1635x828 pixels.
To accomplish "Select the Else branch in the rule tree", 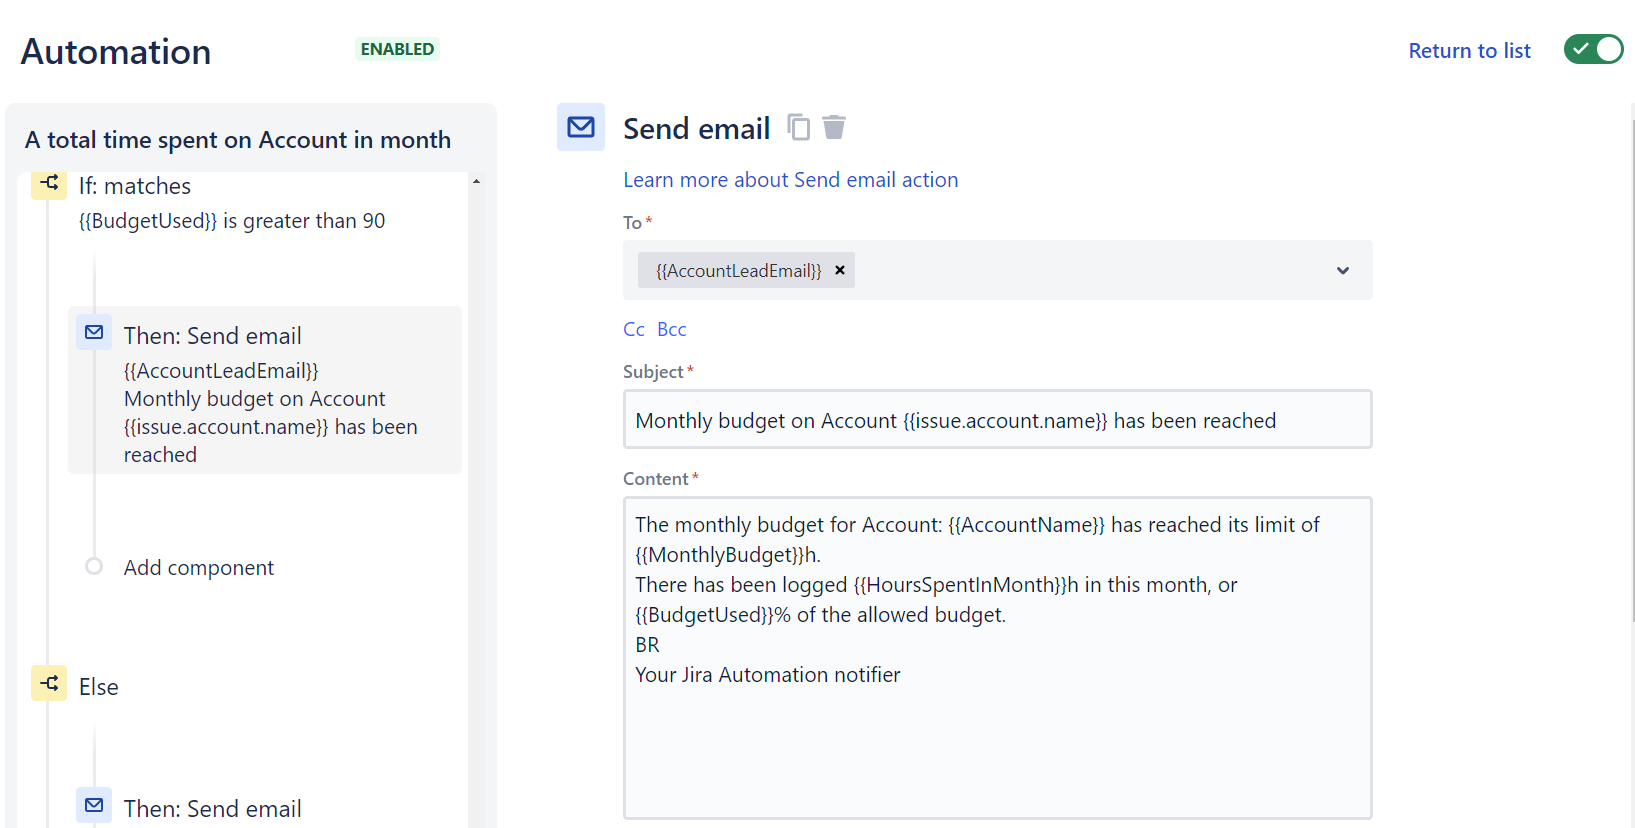I will 99,687.
